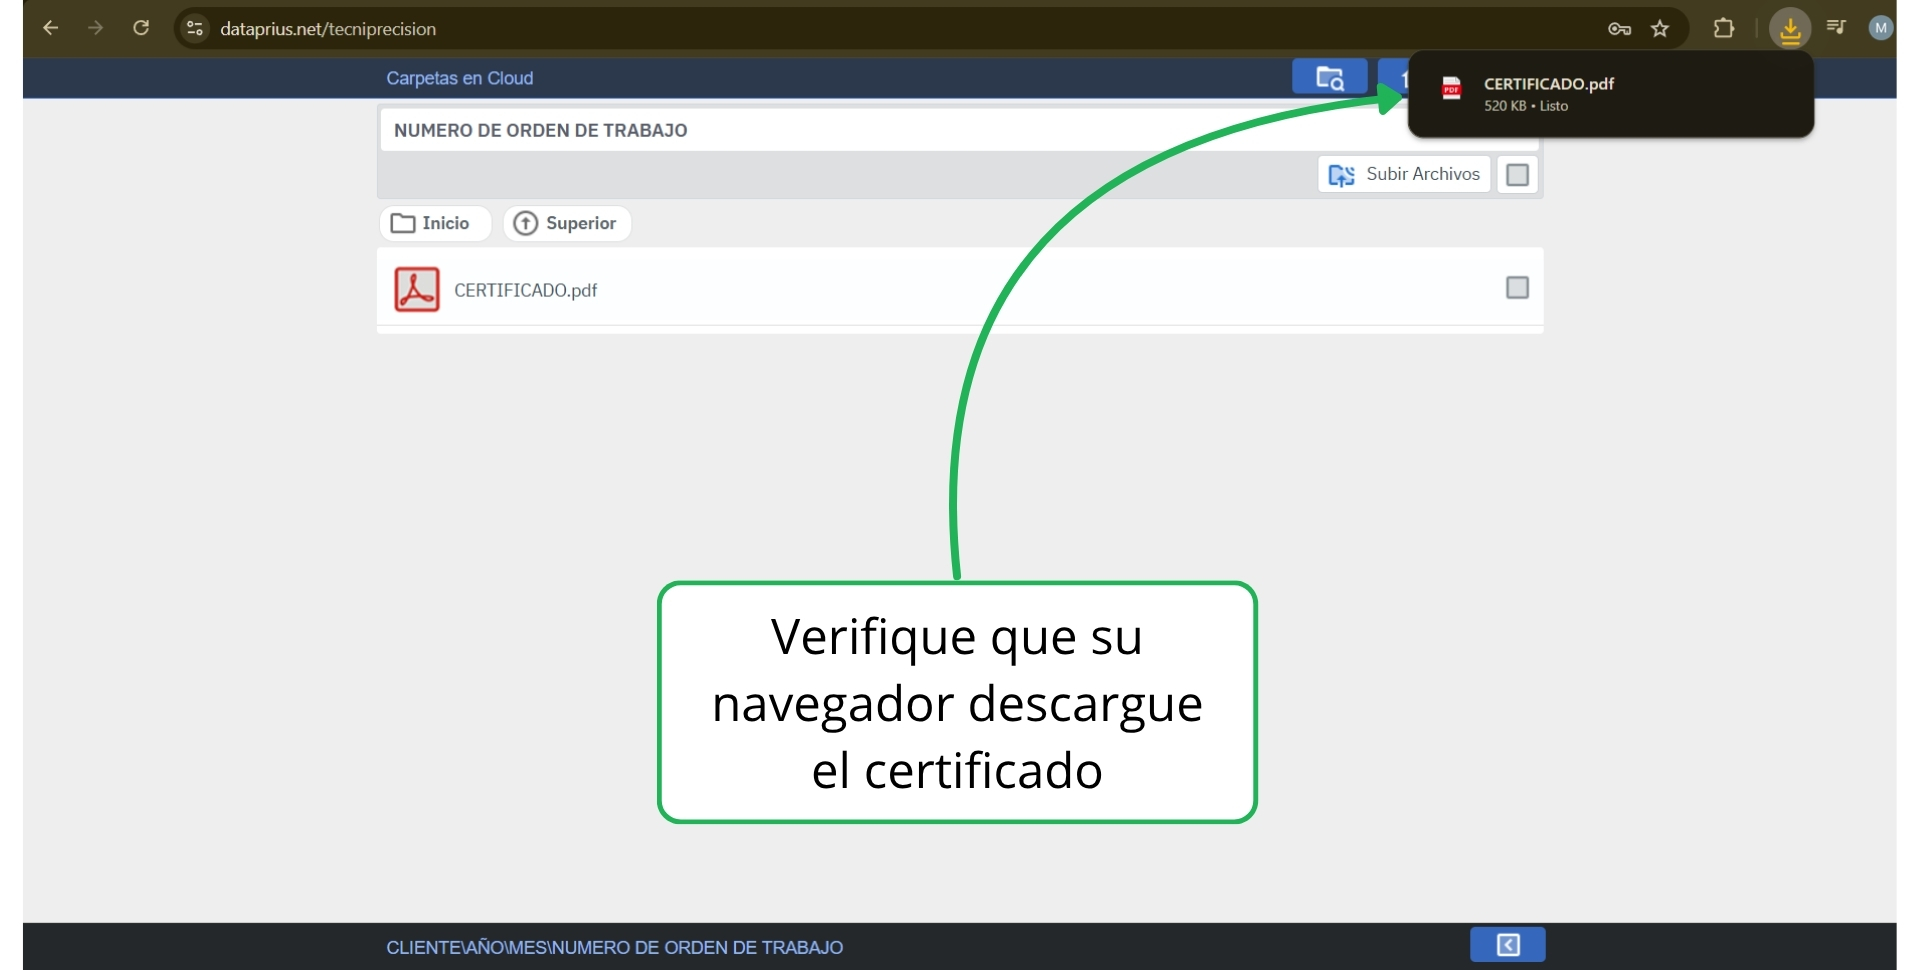Click the Subir Archivos button

[x=1404, y=175]
